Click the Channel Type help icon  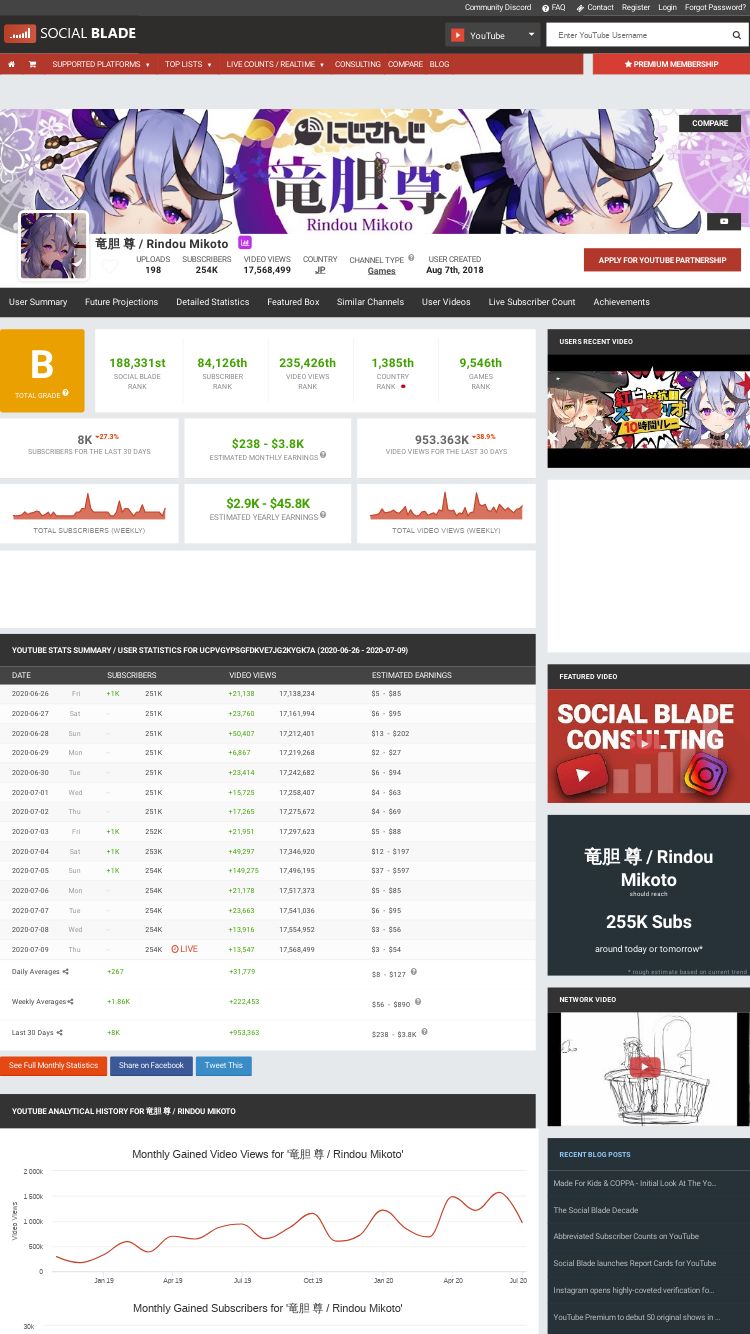tap(411, 258)
